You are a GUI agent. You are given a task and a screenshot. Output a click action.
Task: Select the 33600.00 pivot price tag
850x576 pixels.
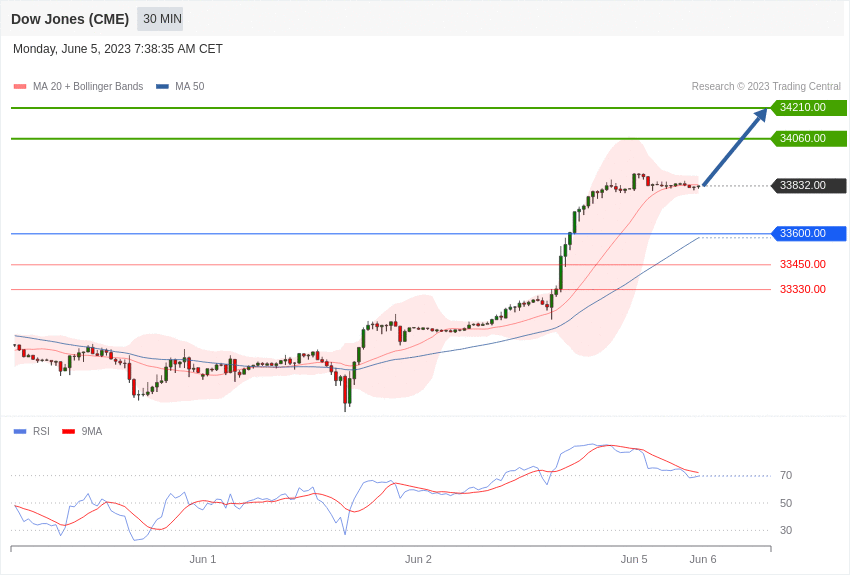pos(809,234)
